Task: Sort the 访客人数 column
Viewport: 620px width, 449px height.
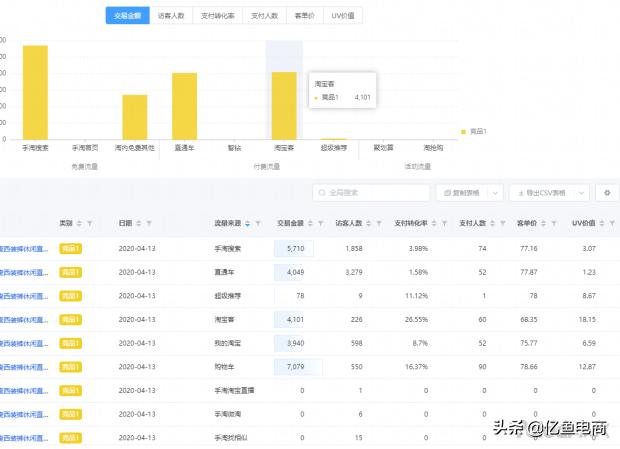Action: click(369, 223)
